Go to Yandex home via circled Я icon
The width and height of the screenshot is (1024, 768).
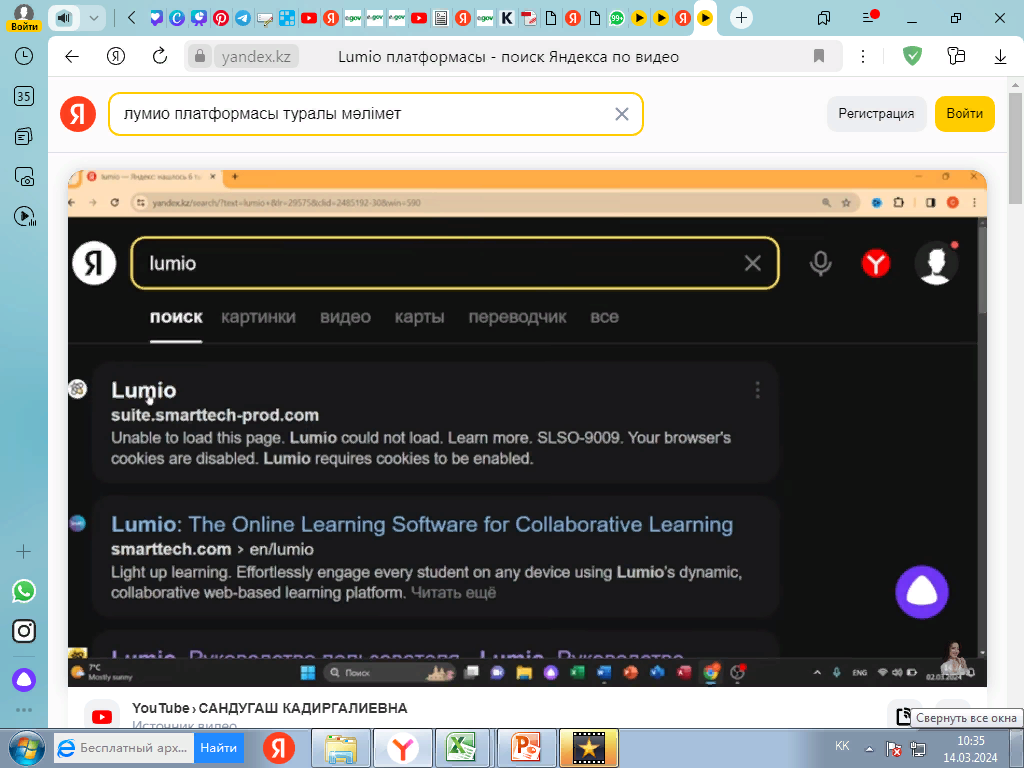pyautogui.click(x=116, y=57)
